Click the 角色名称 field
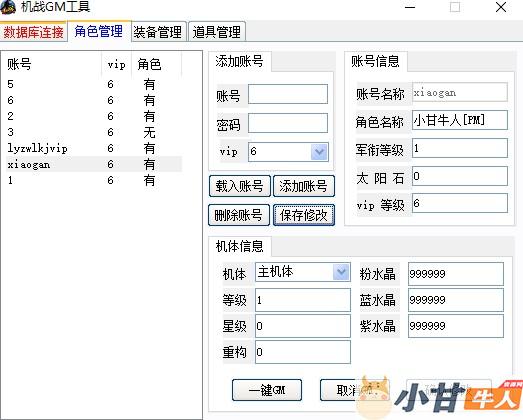 point(460,120)
